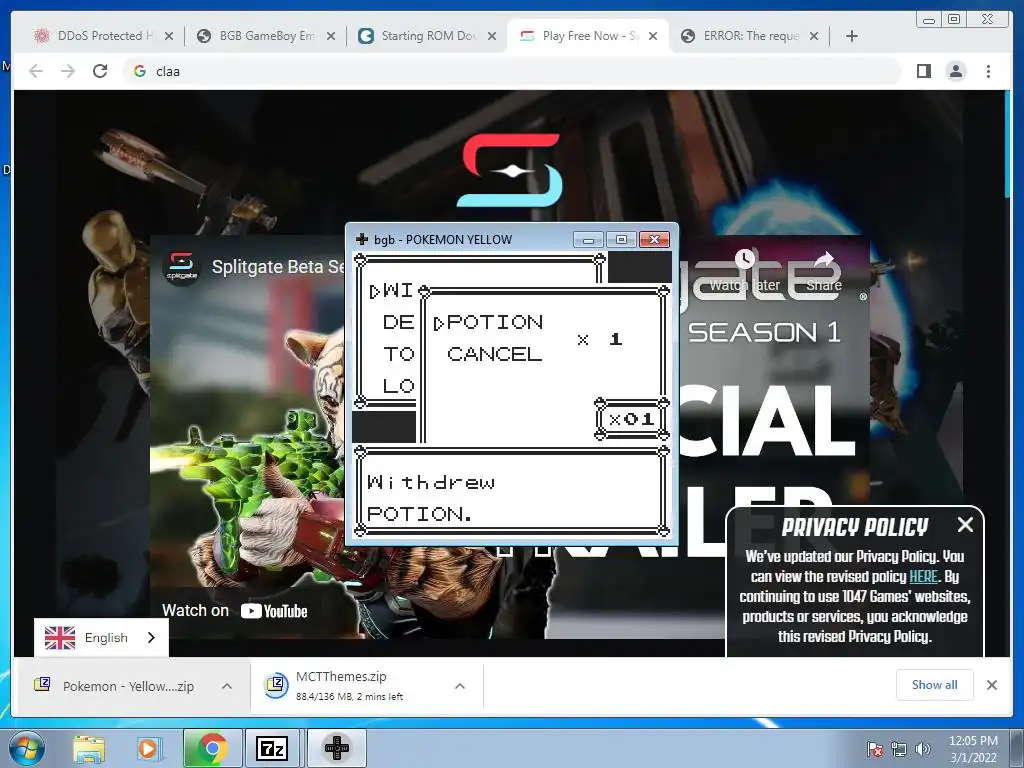Close the Play Free Now tab
The width and height of the screenshot is (1024, 768).
point(653,36)
